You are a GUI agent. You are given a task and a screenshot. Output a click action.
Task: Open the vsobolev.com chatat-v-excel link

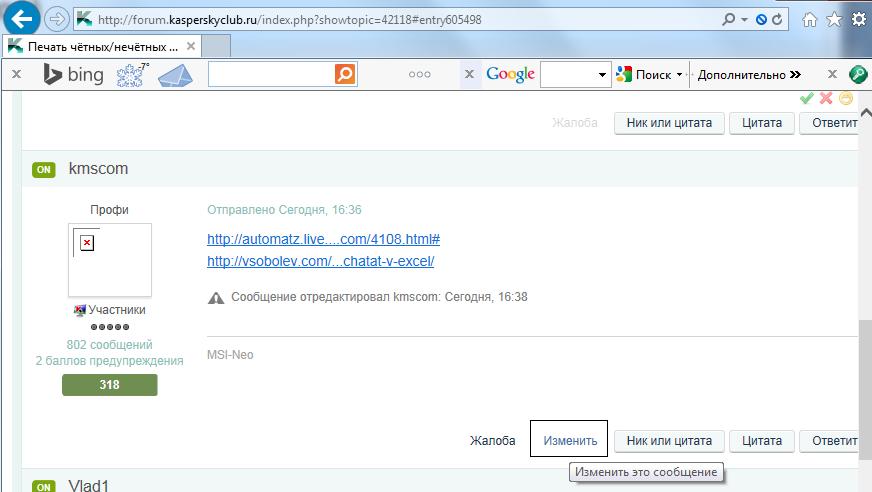point(320,261)
